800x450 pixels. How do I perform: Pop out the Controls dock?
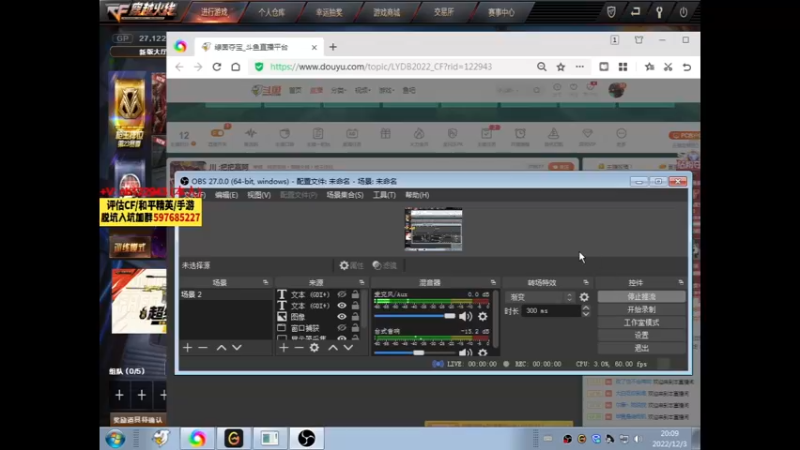coord(681,282)
